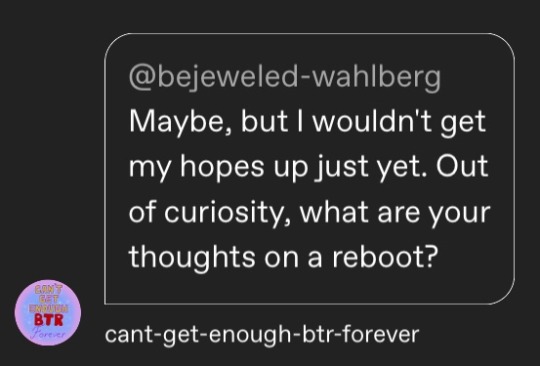Click "Maybe," at the message start
This screenshot has height=366, width=540.
[x=180, y=123]
